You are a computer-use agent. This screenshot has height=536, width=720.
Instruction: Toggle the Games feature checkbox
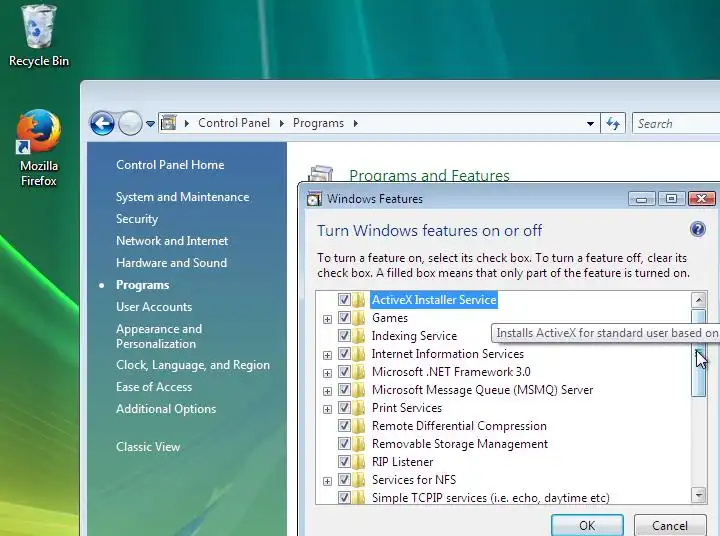pos(344,317)
